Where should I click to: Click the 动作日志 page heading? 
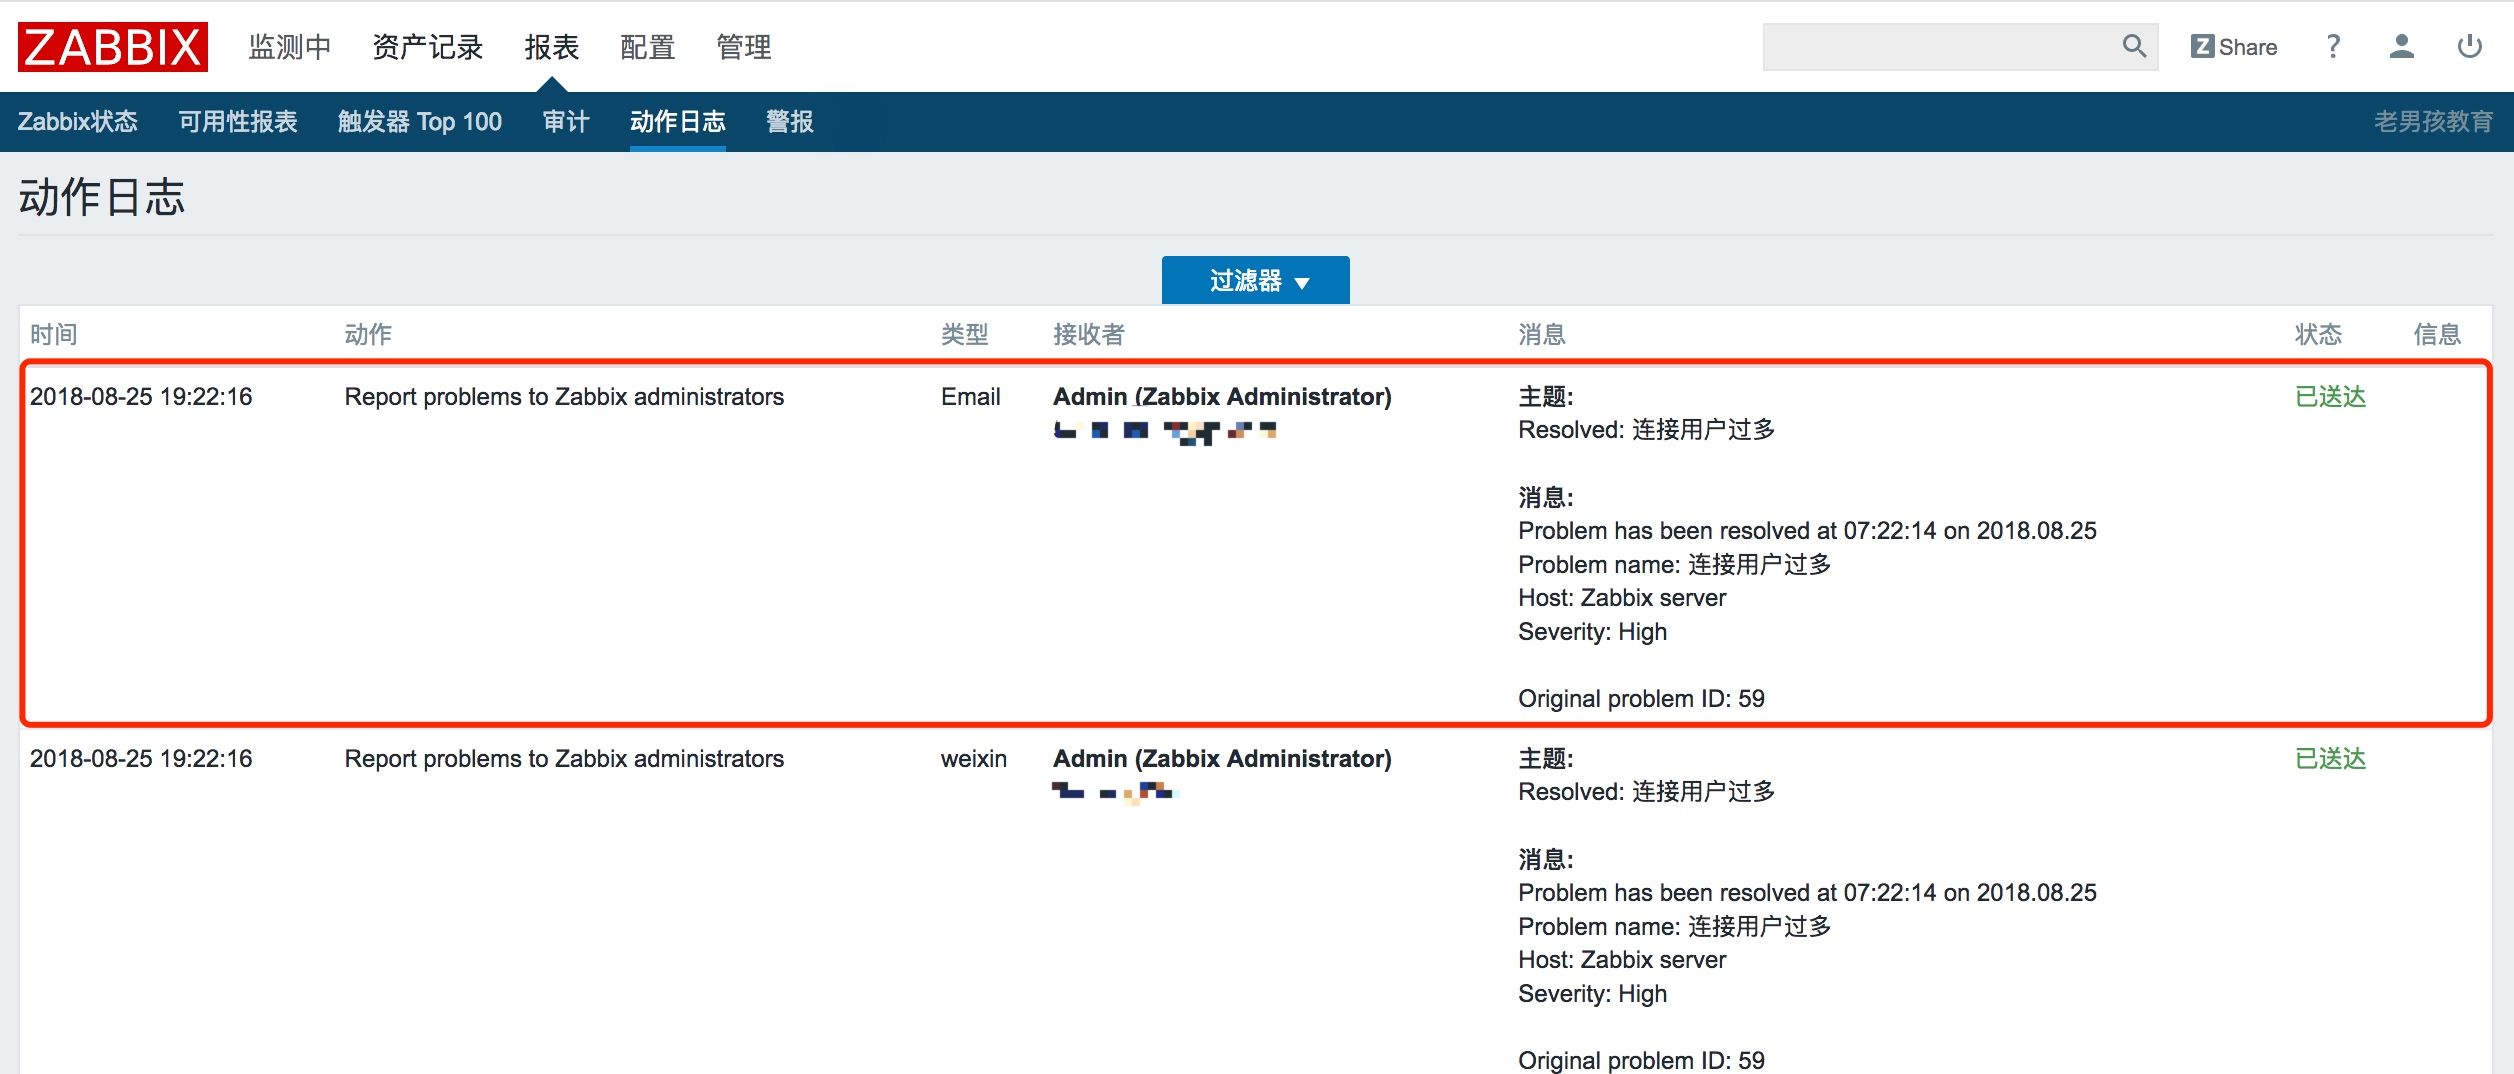pyautogui.click(x=102, y=197)
